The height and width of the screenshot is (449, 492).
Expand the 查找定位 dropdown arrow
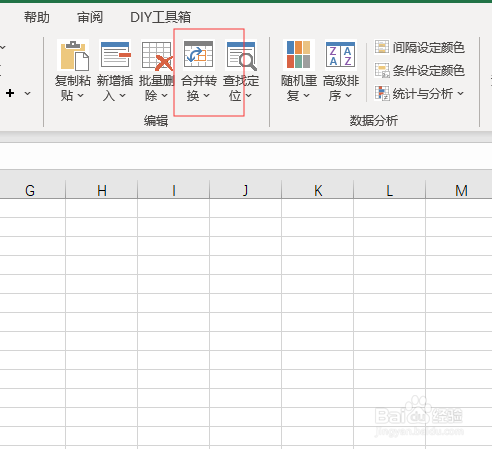pyautogui.click(x=249, y=96)
